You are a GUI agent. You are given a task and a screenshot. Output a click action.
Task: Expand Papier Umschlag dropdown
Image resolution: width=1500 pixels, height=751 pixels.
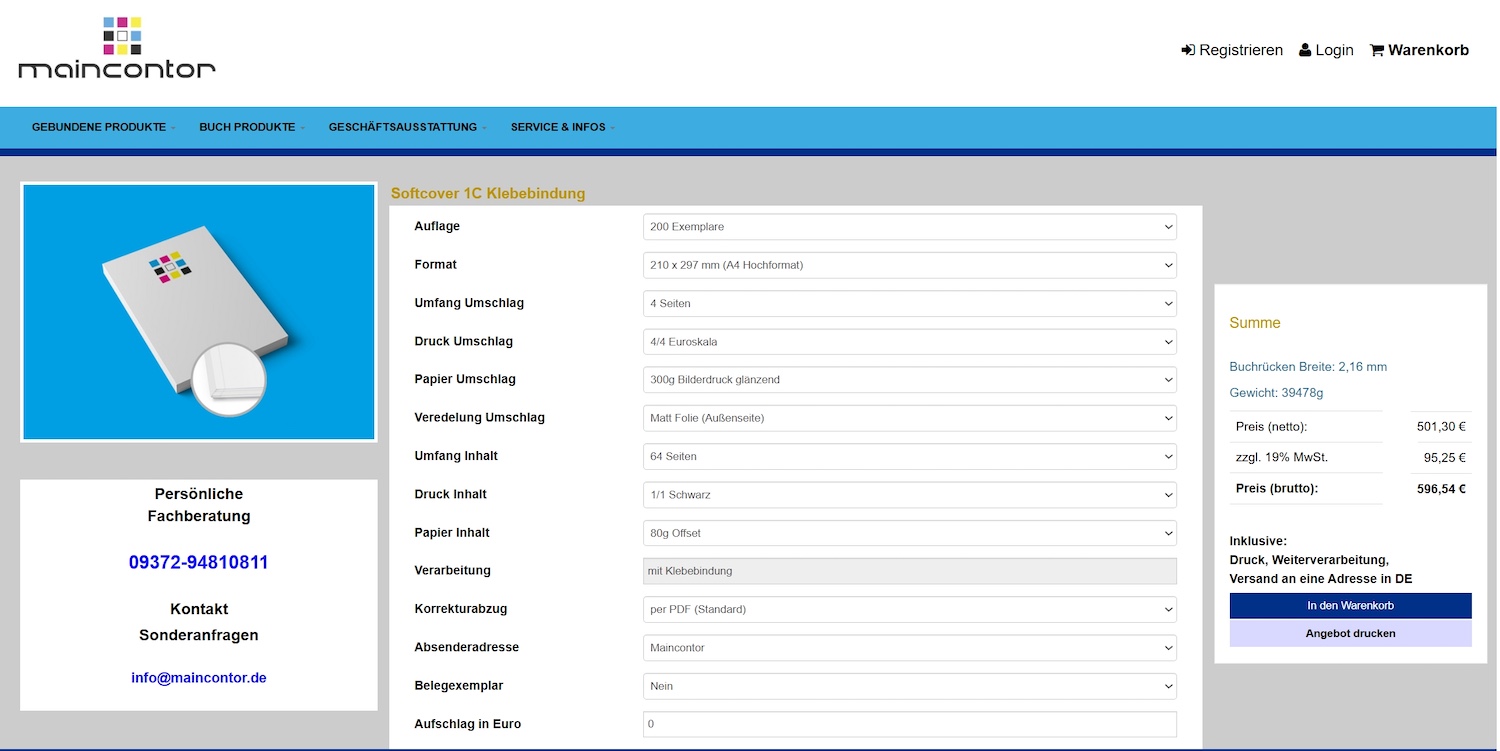click(x=910, y=380)
